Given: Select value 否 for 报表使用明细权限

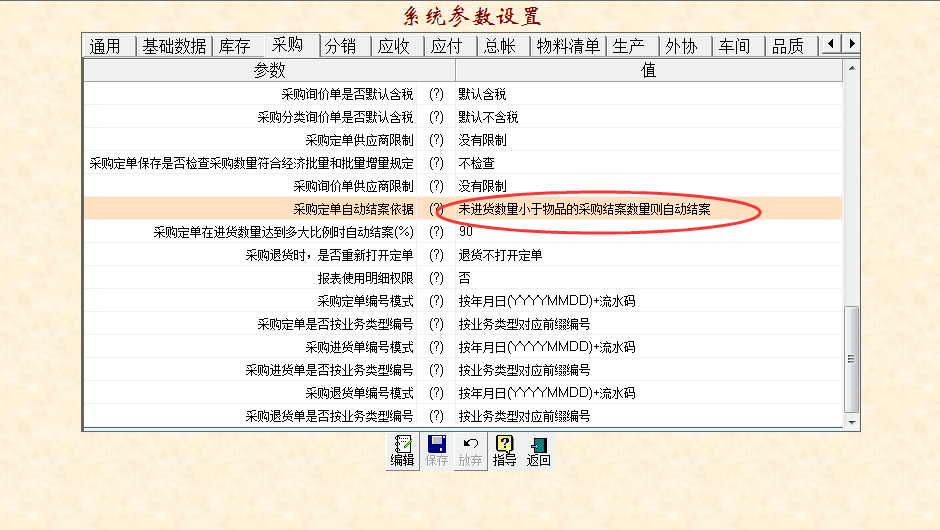Looking at the screenshot, I should point(465,278).
